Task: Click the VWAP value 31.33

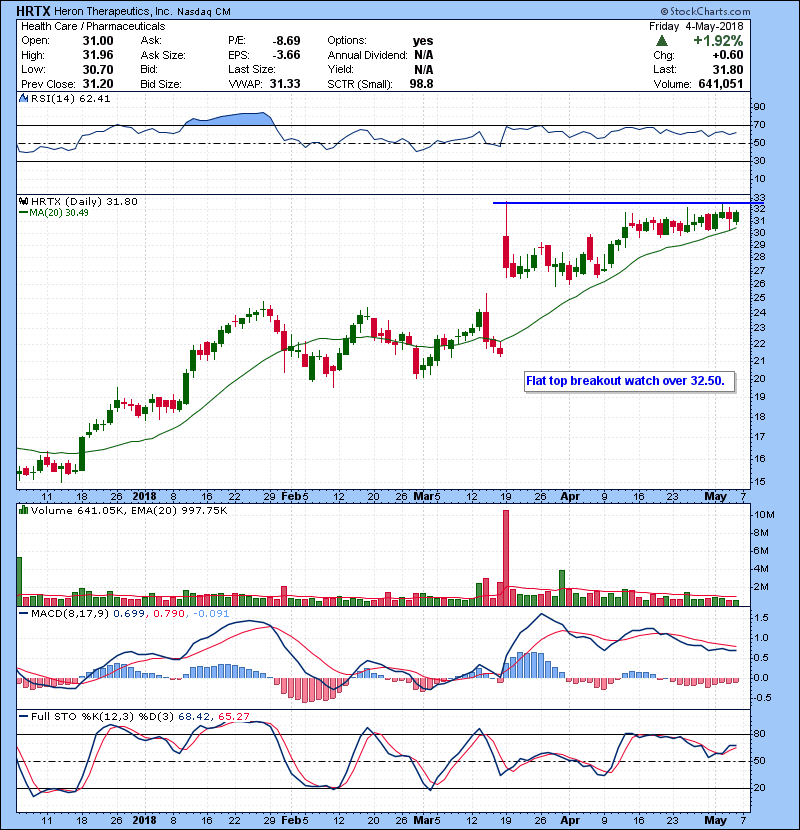Action: (x=285, y=84)
